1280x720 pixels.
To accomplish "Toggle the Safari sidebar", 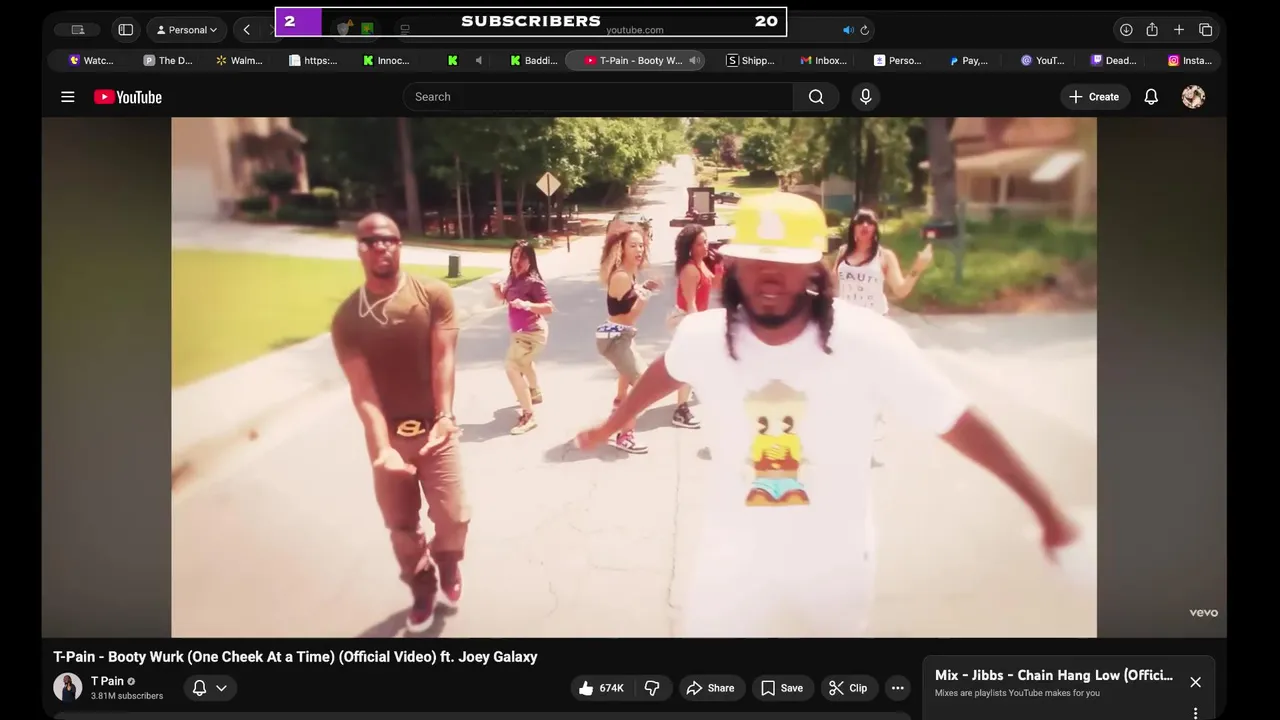I will [126, 30].
